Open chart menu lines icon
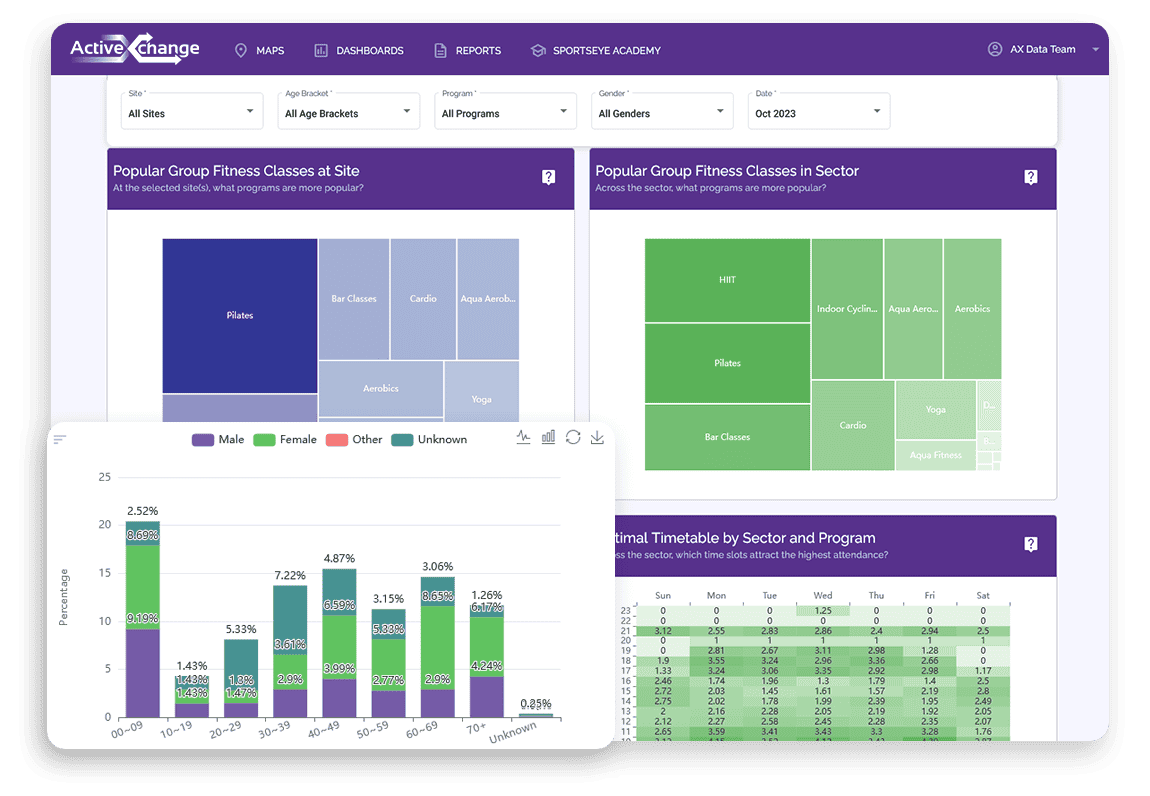The width and height of the screenshot is (1150, 796). tap(60, 439)
